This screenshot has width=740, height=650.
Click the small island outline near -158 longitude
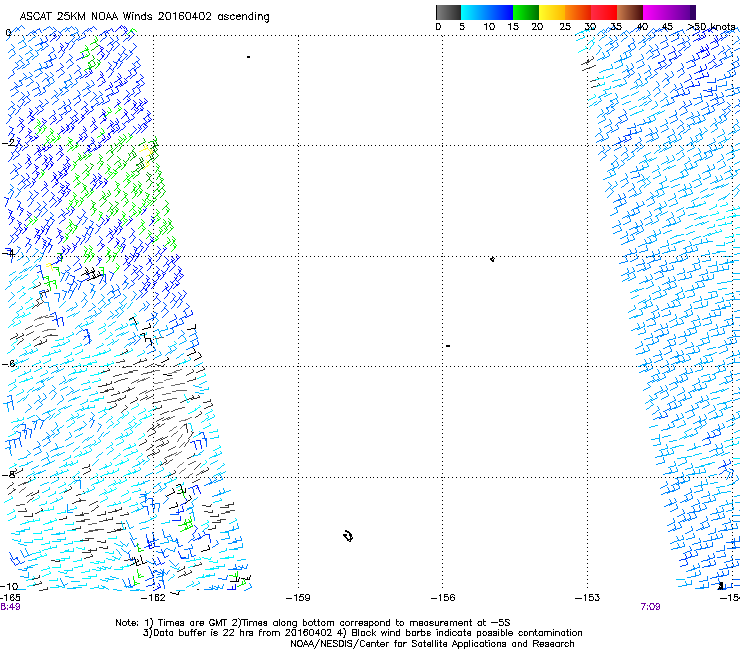348,536
